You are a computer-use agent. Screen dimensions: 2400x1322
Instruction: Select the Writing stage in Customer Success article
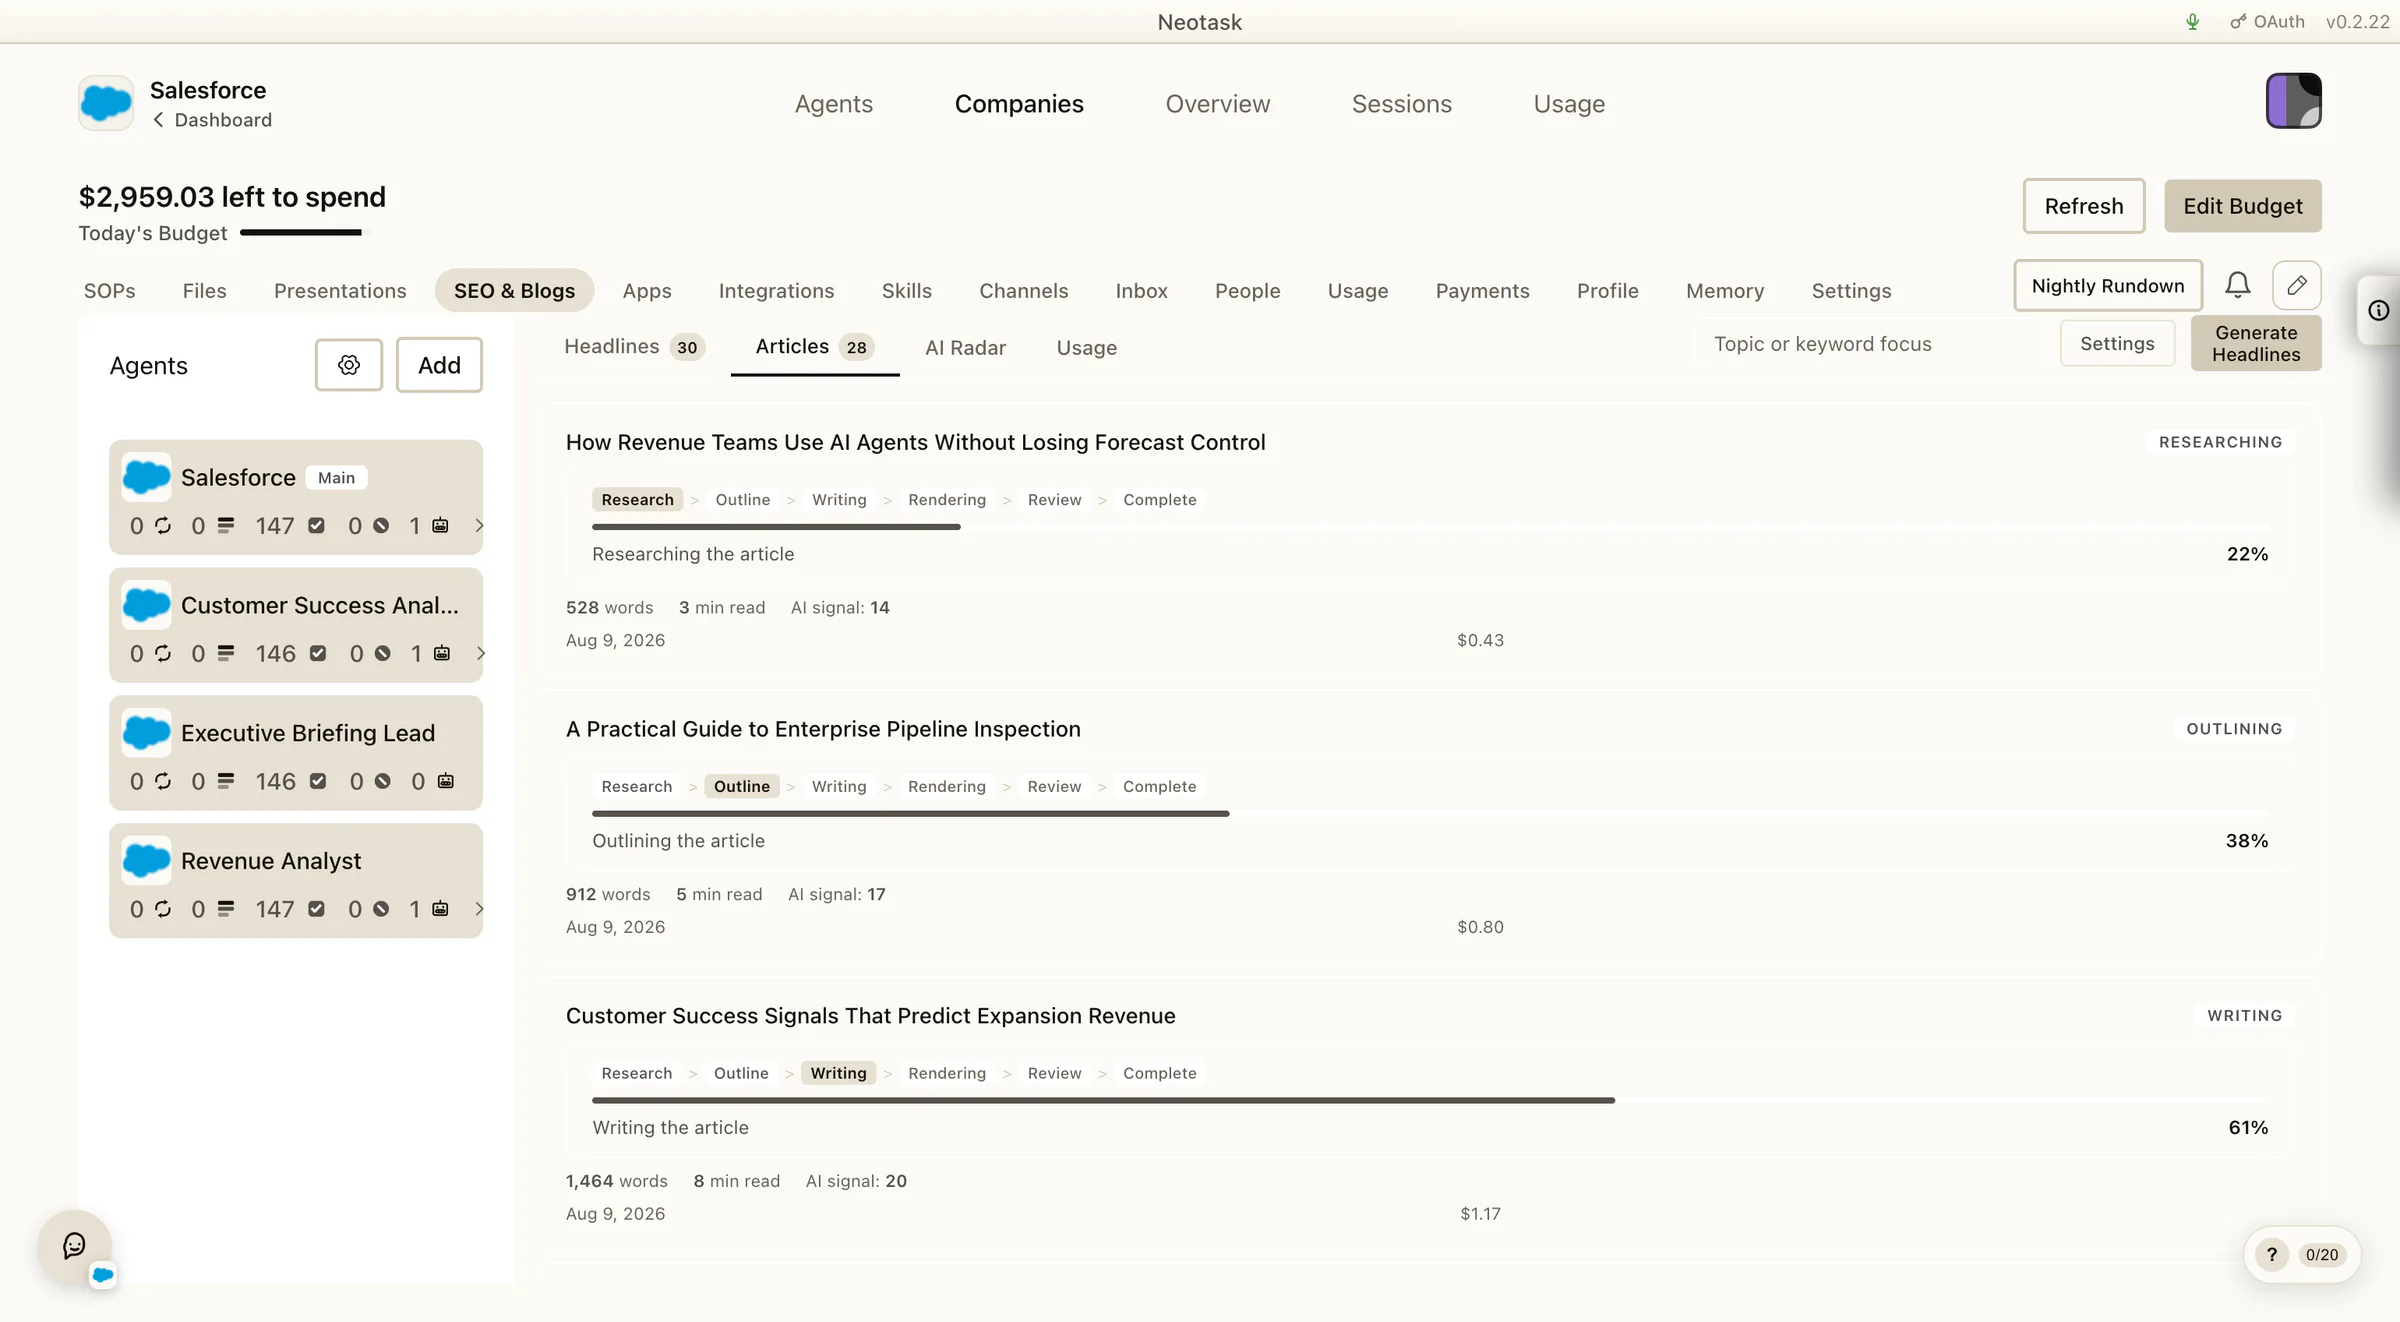pyautogui.click(x=838, y=1073)
